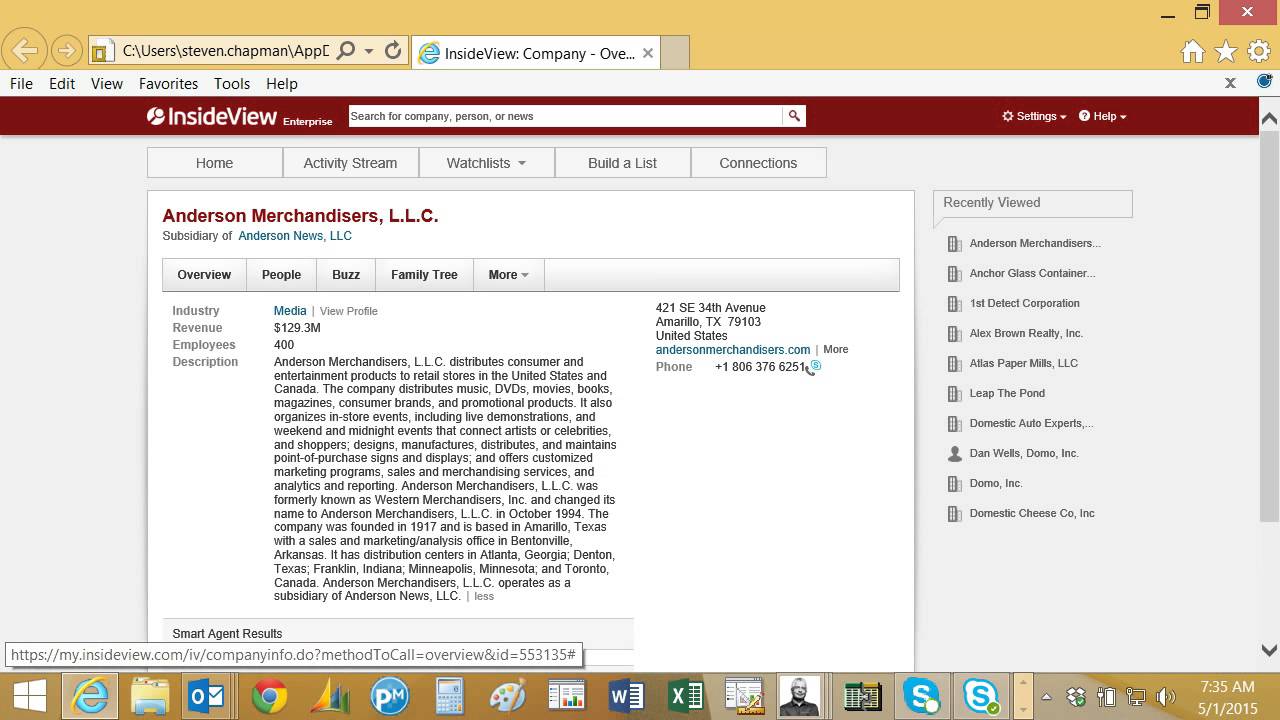The width and height of the screenshot is (1280, 720).
Task: Open 1st Detect Corporation in Recently Viewed
Action: click(1025, 303)
